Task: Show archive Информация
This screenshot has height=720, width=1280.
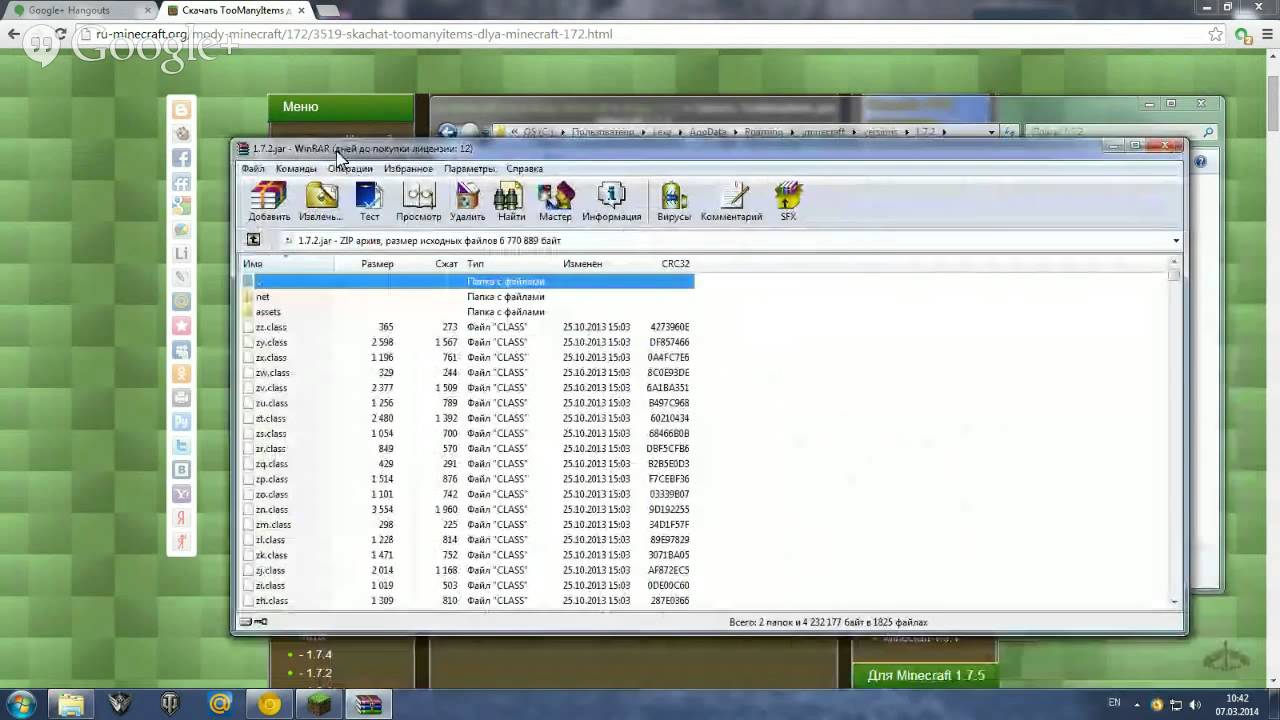Action: 611,201
